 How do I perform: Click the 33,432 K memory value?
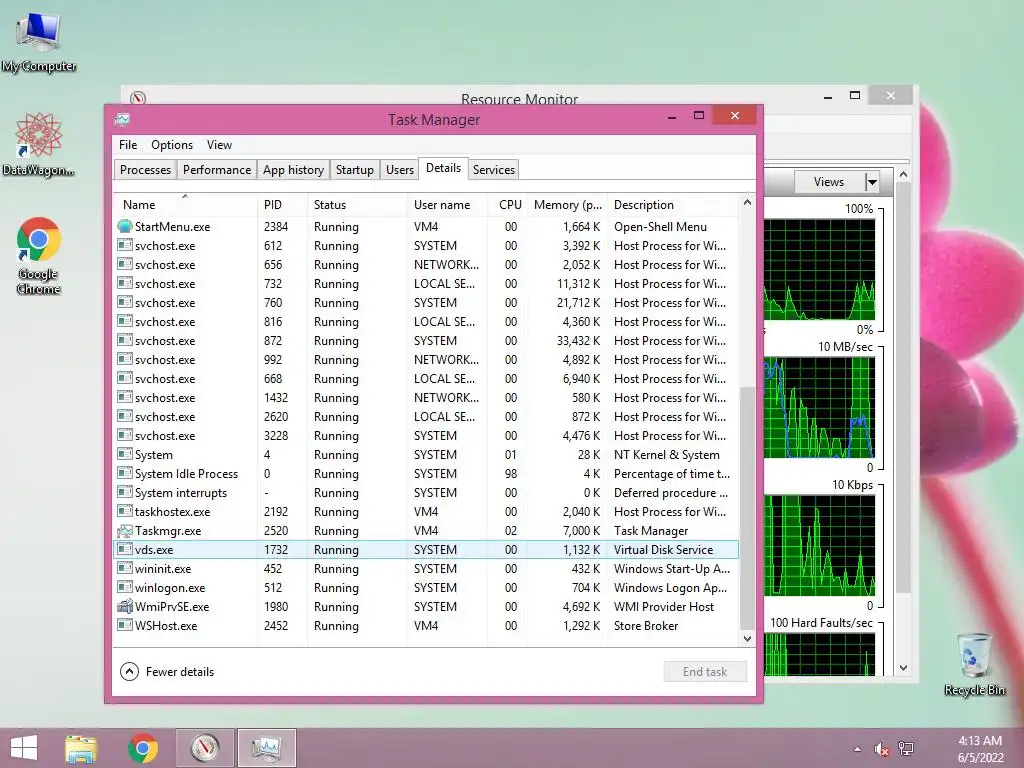pyautogui.click(x=577, y=341)
